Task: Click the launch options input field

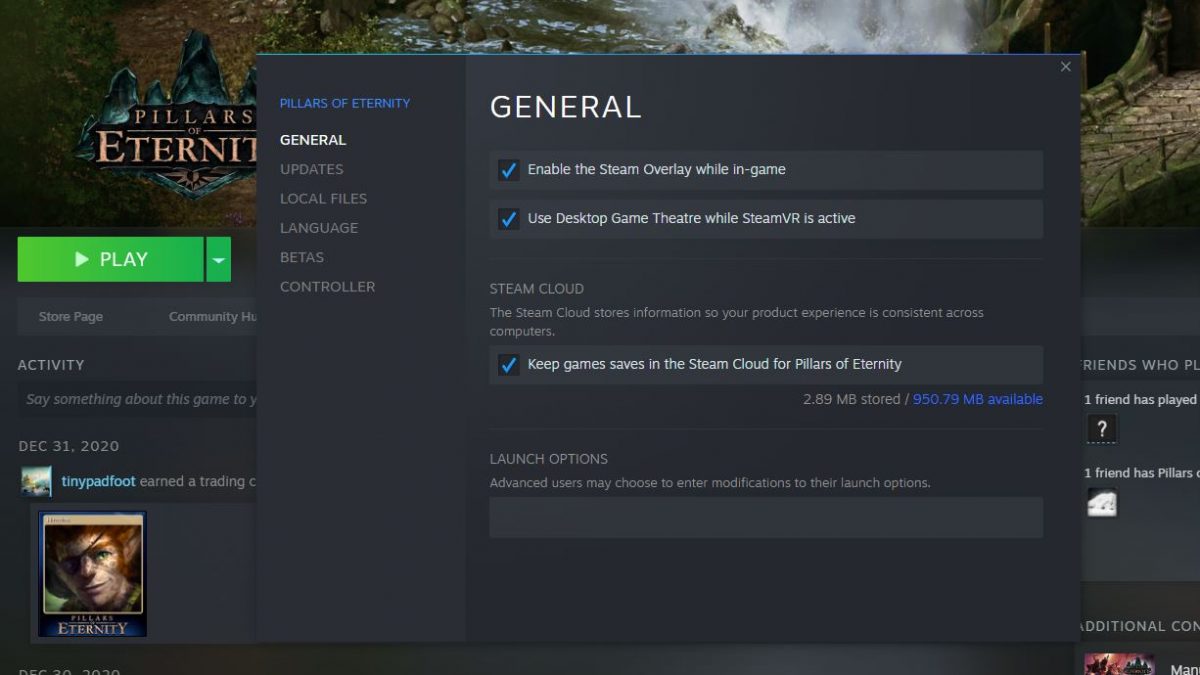Action: (766, 516)
